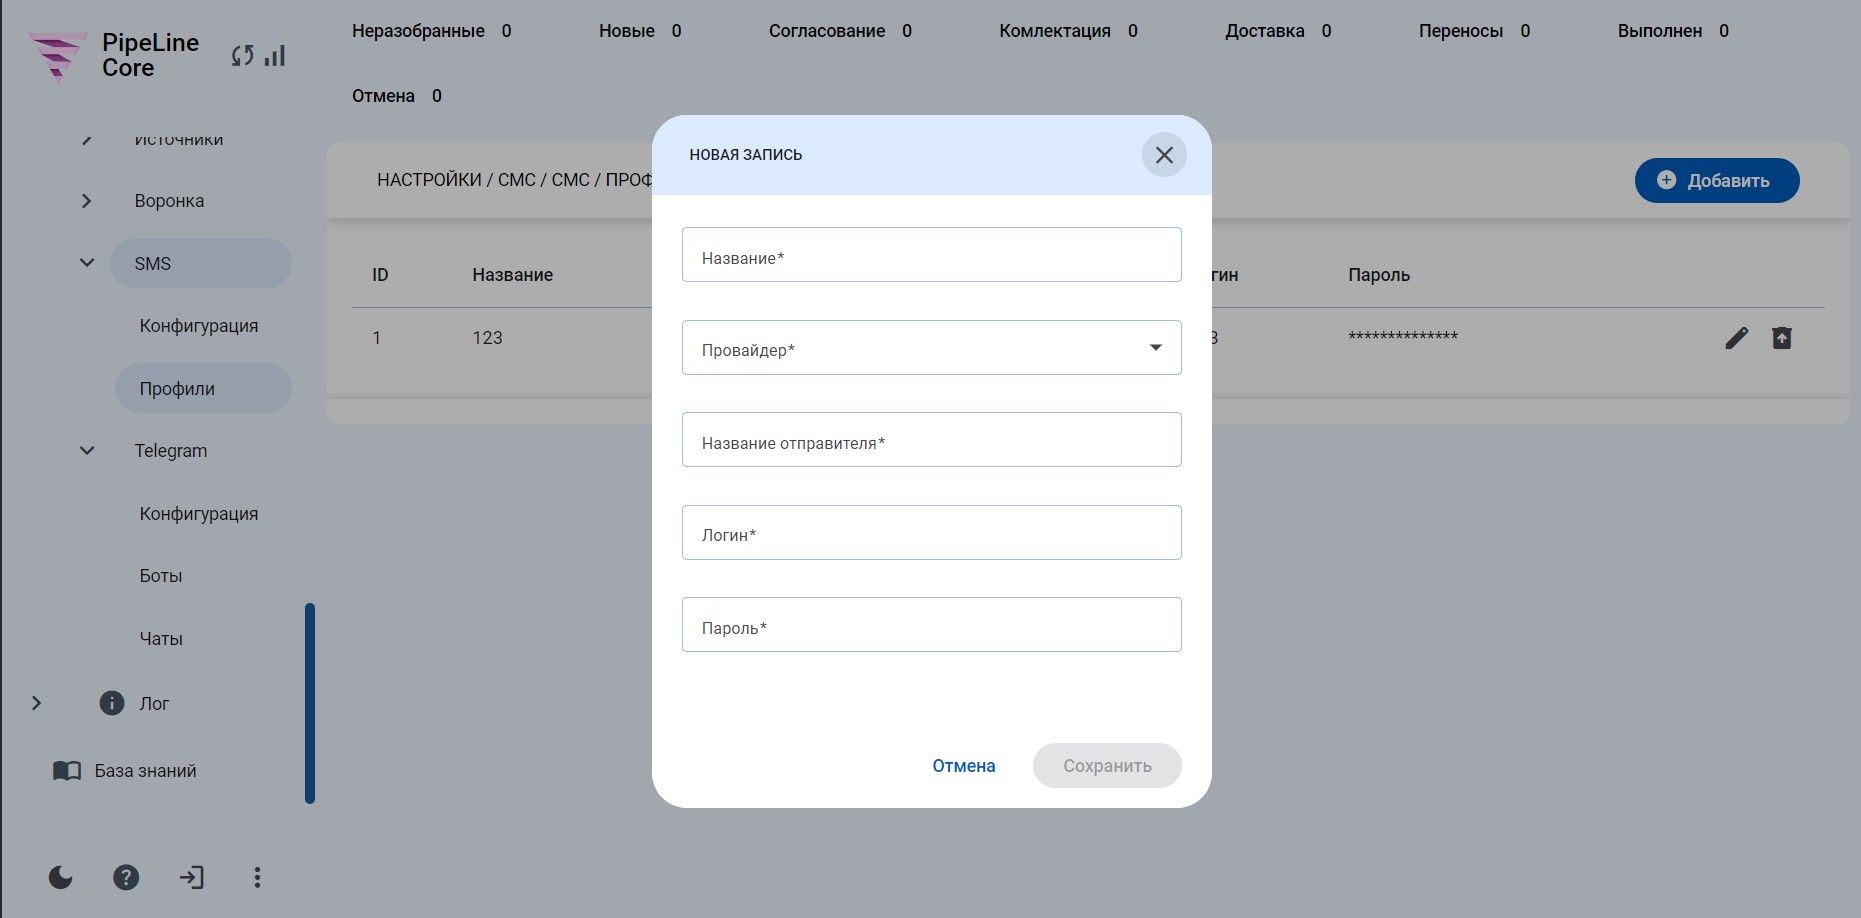The height and width of the screenshot is (918, 1861).
Task: Collapse the SMS section chevron
Action: [x=87, y=263]
